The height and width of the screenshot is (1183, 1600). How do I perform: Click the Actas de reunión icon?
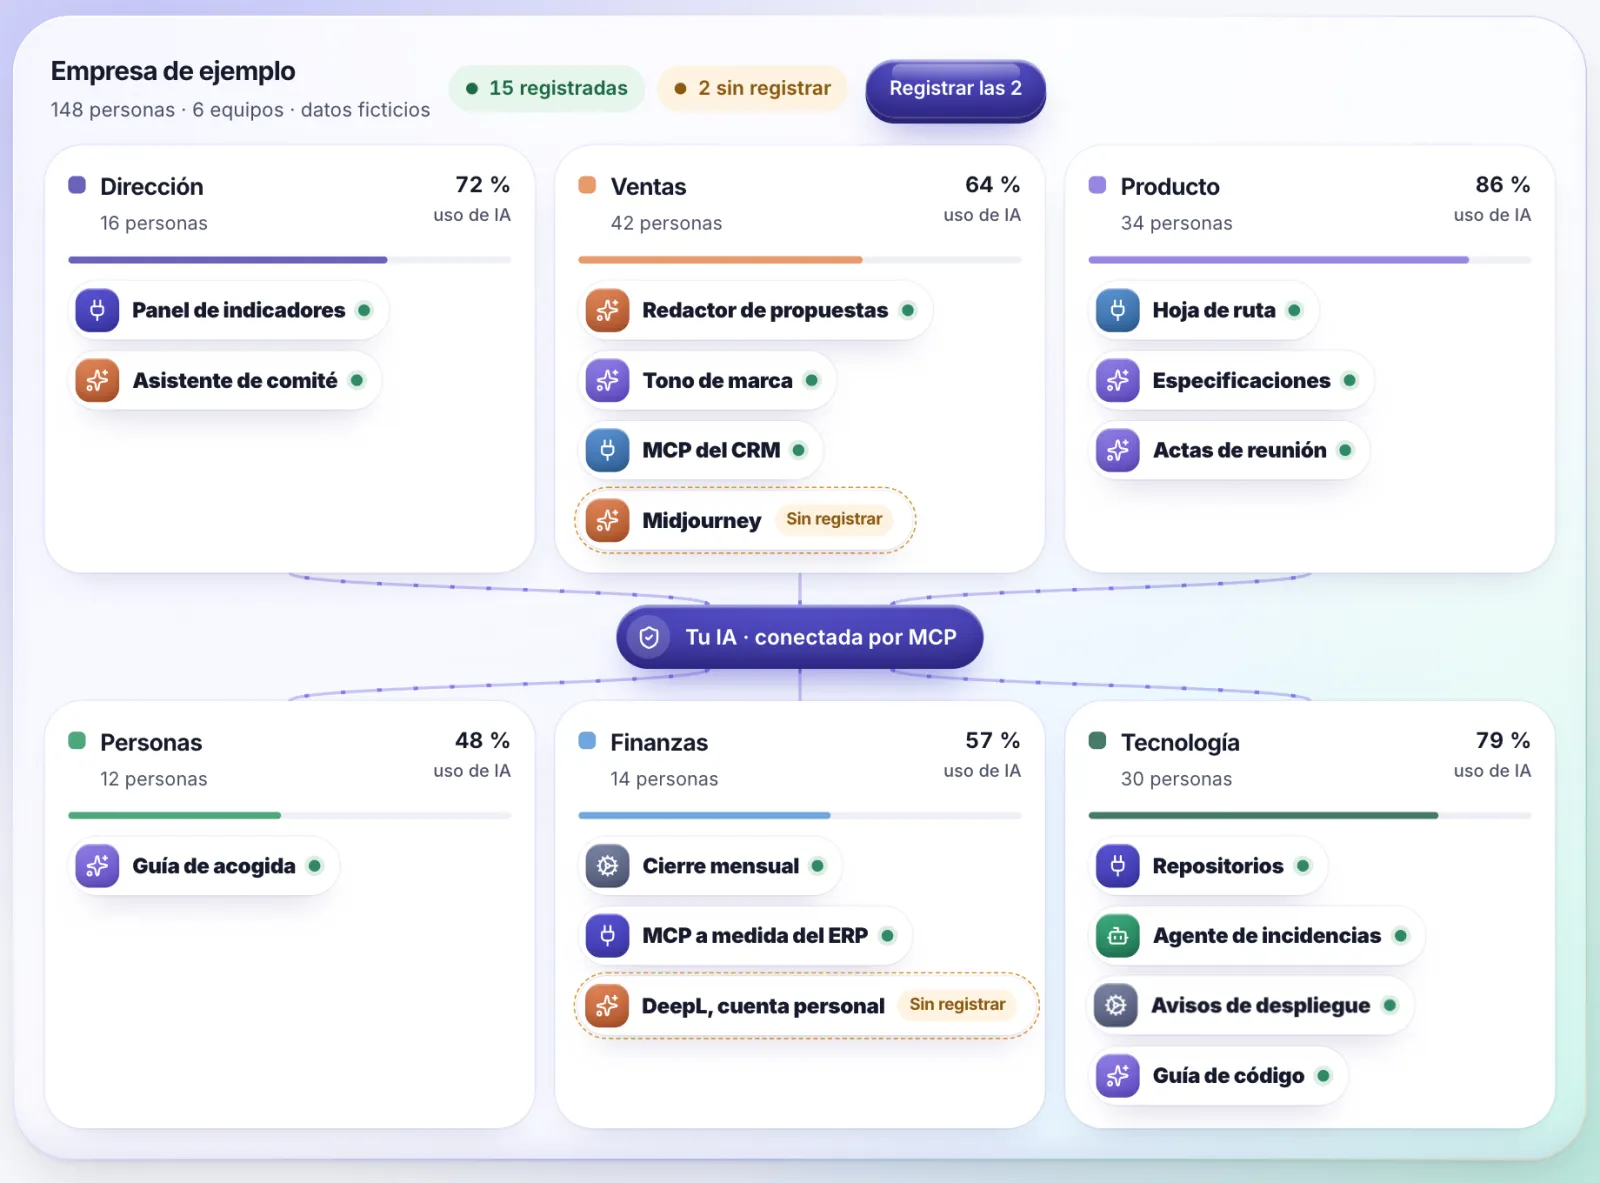tap(1117, 450)
